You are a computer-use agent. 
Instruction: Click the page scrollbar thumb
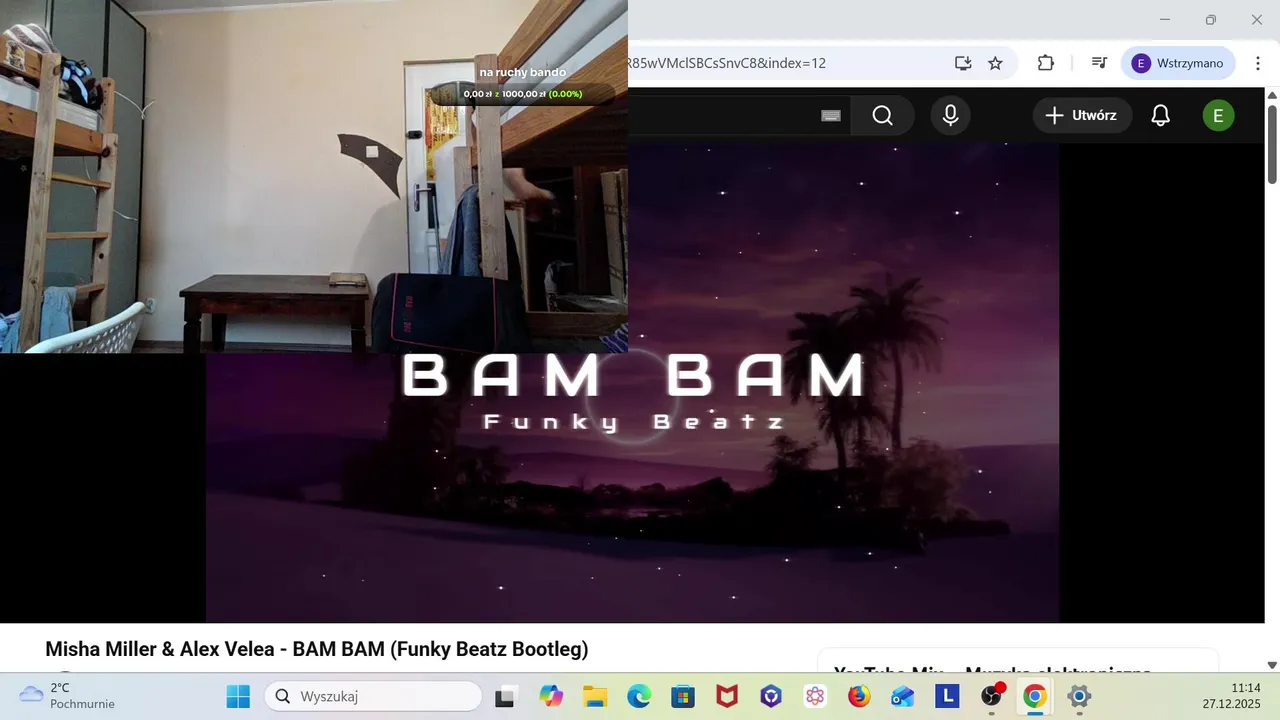coord(1272,143)
